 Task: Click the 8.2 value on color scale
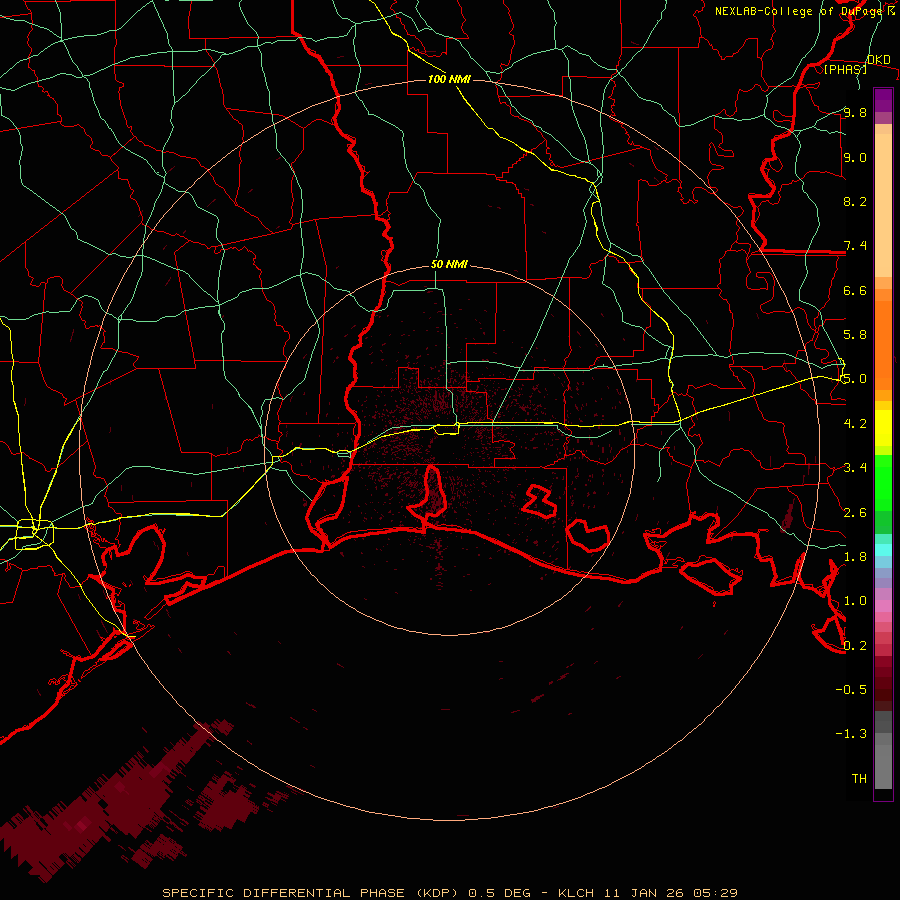[855, 201]
